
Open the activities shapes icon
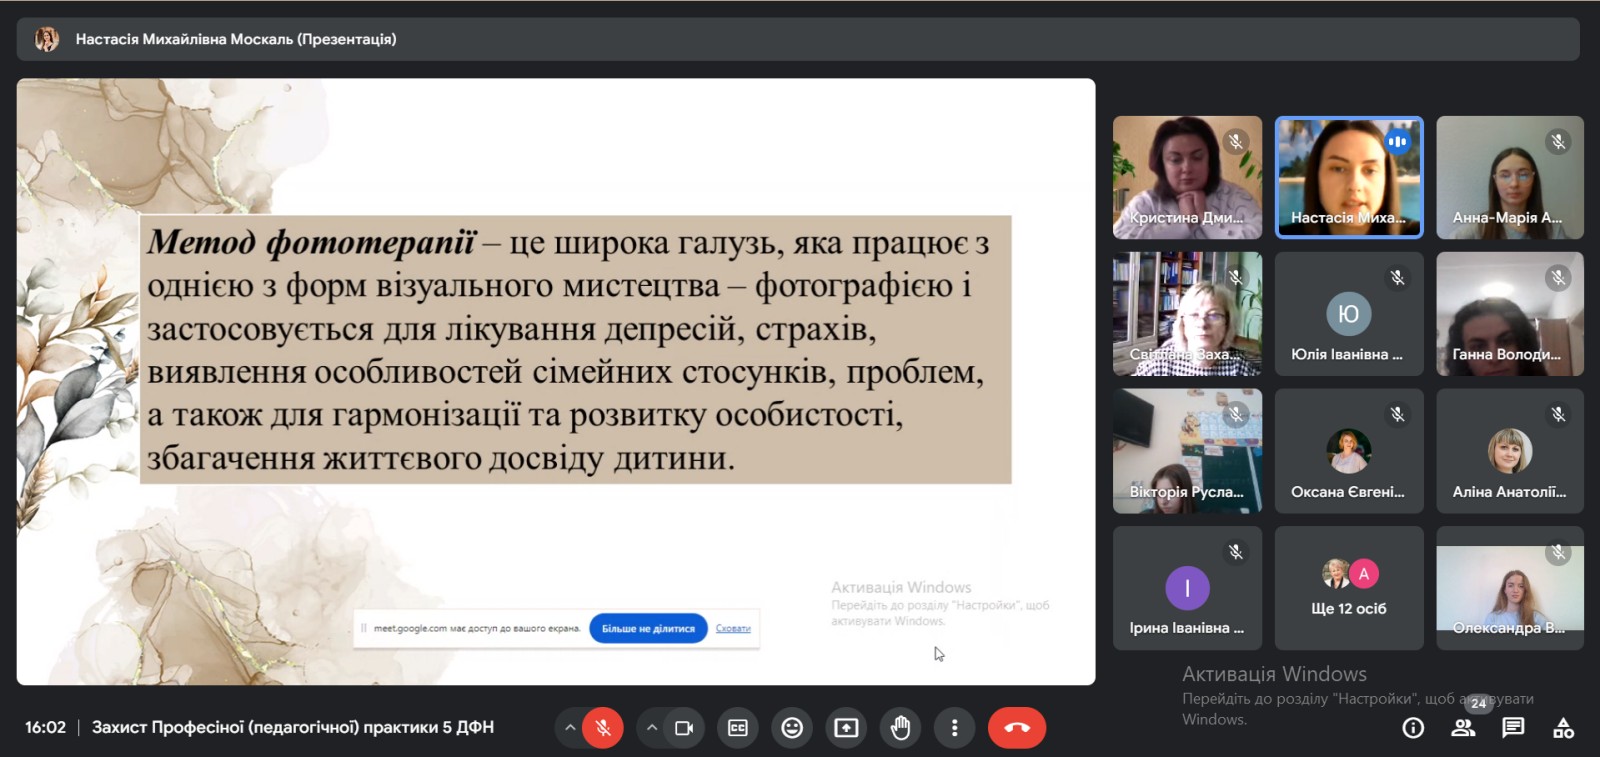click(x=1564, y=728)
